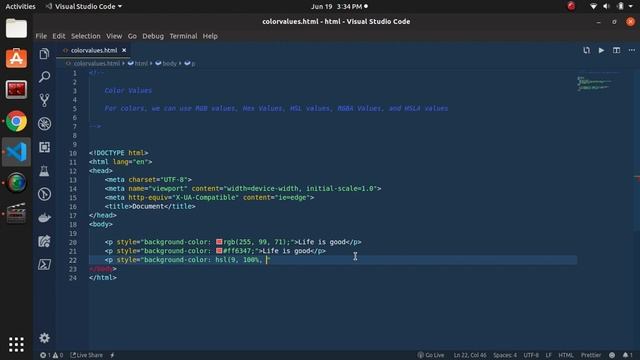
Task: Change end of line sequence LF
Action: pyautogui.click(x=549, y=355)
